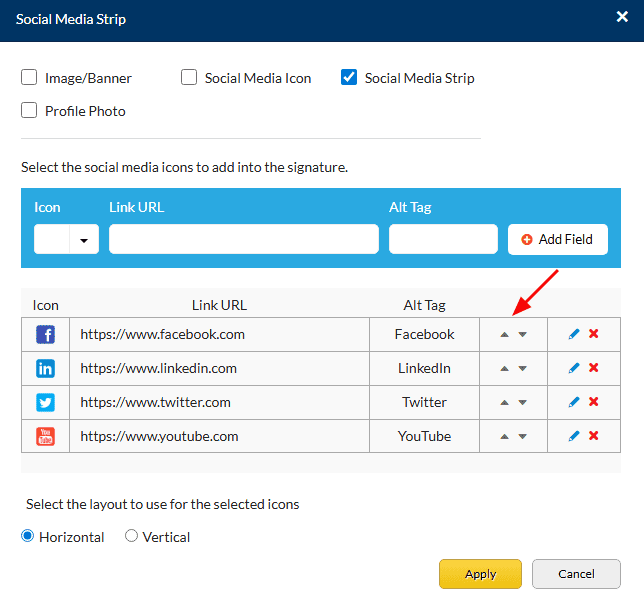The width and height of the screenshot is (644, 610).
Task: Tick the Profile Photo checkbox
Action: point(29,111)
